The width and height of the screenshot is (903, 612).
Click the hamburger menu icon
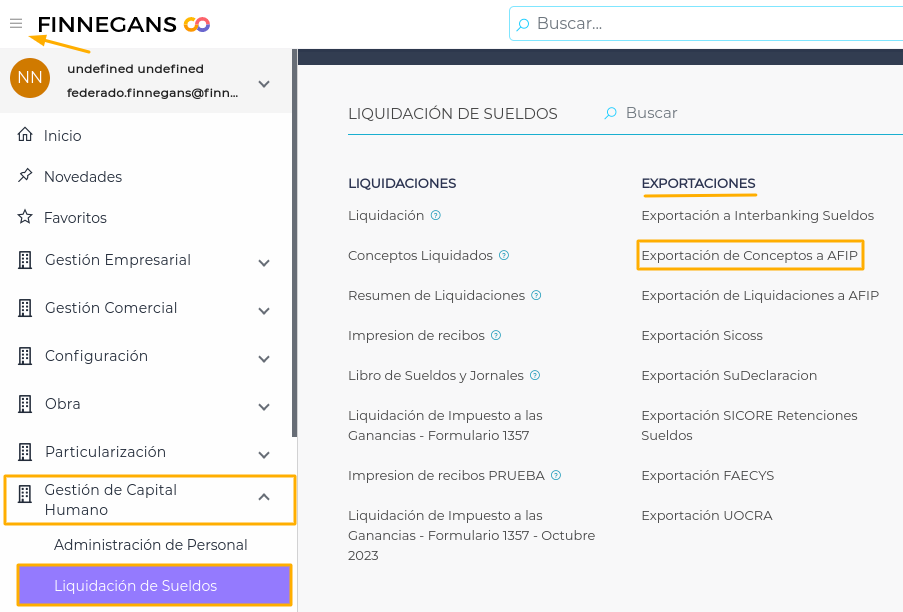click(16, 23)
